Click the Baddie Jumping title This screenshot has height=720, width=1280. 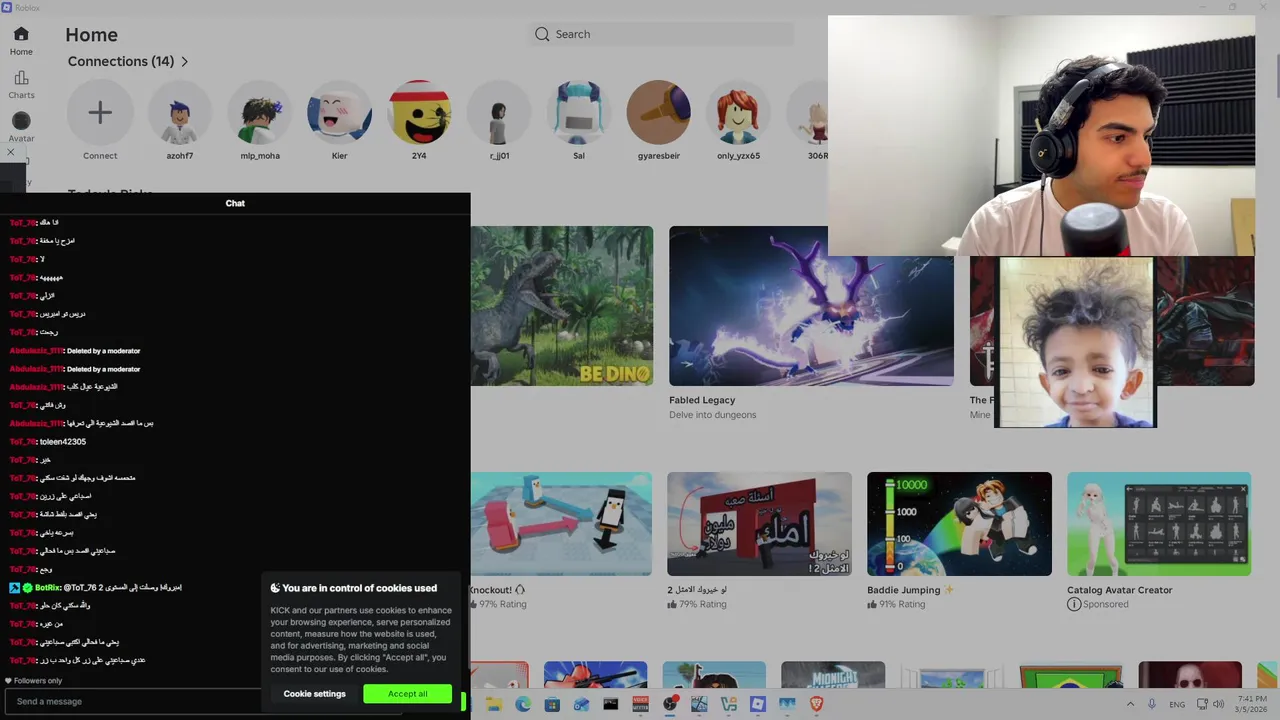(903, 590)
